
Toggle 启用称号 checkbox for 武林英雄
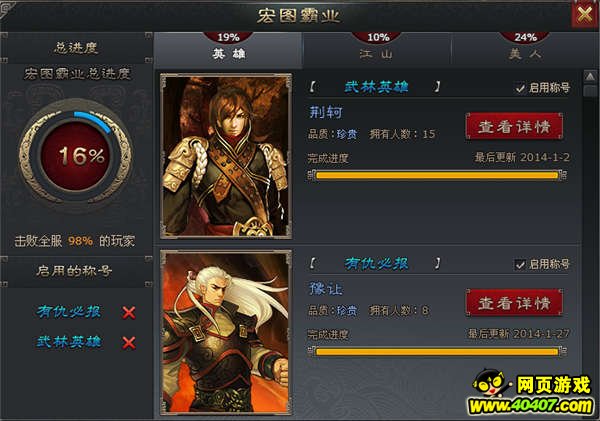[520, 88]
